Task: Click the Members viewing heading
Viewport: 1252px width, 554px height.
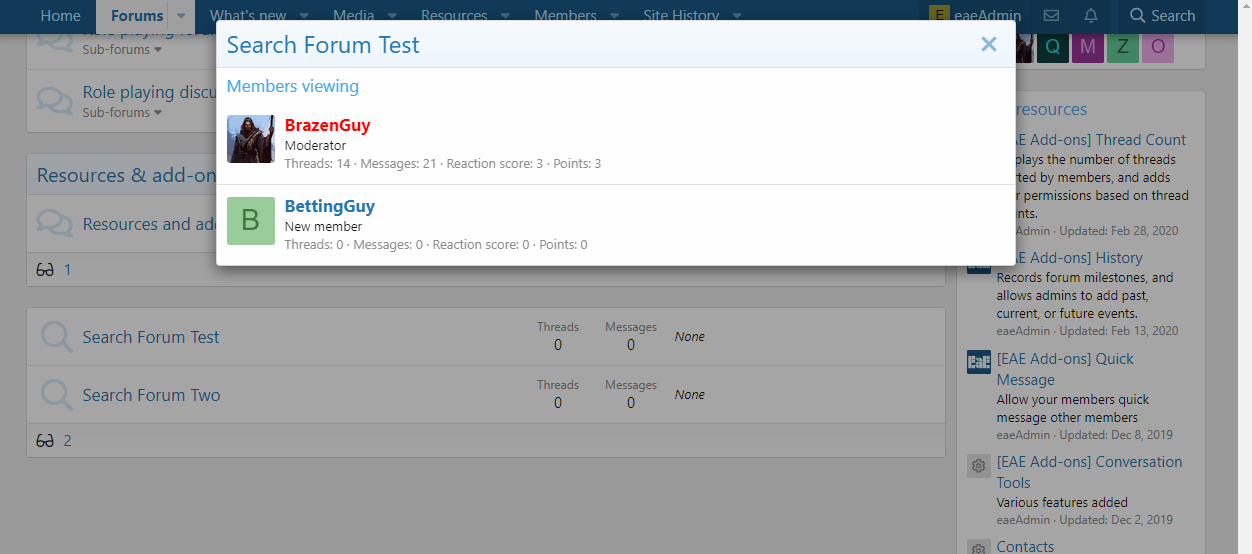Action: 293,86
